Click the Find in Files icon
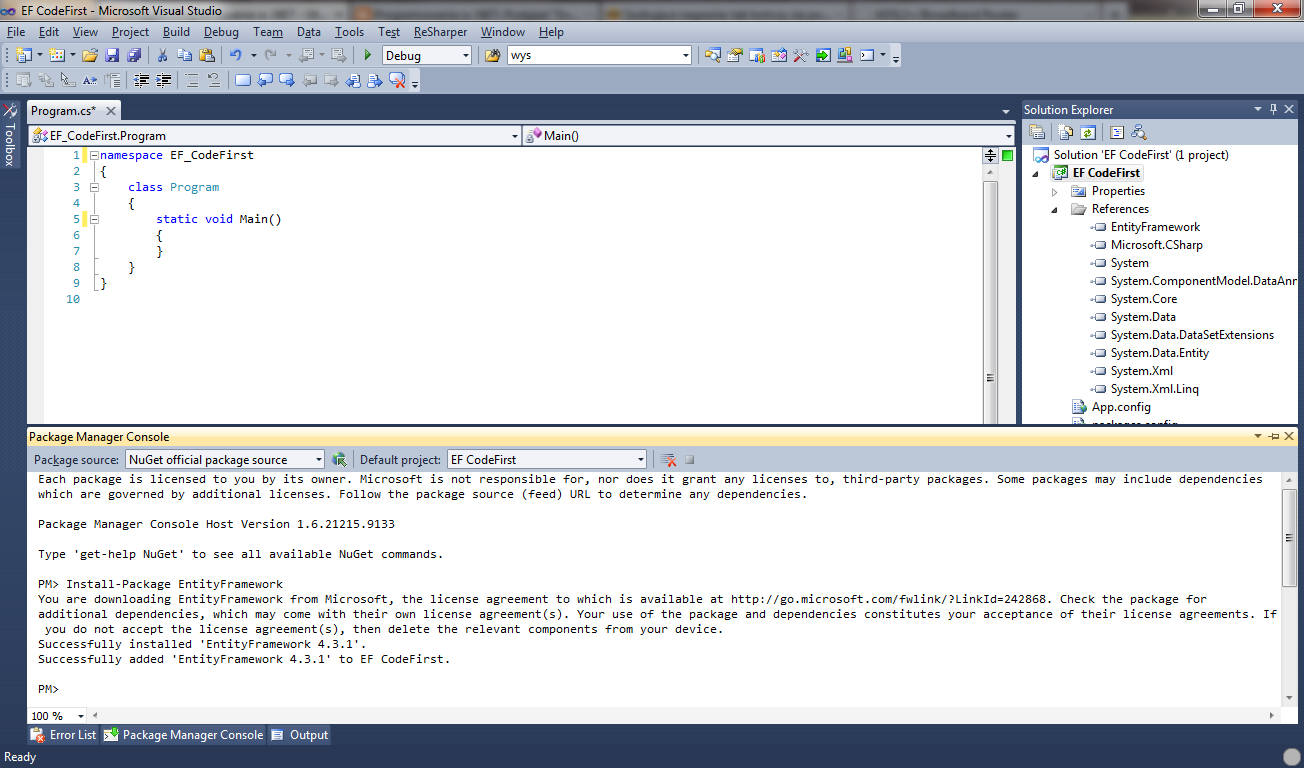This screenshot has height=768, width=1304. click(x=492, y=55)
